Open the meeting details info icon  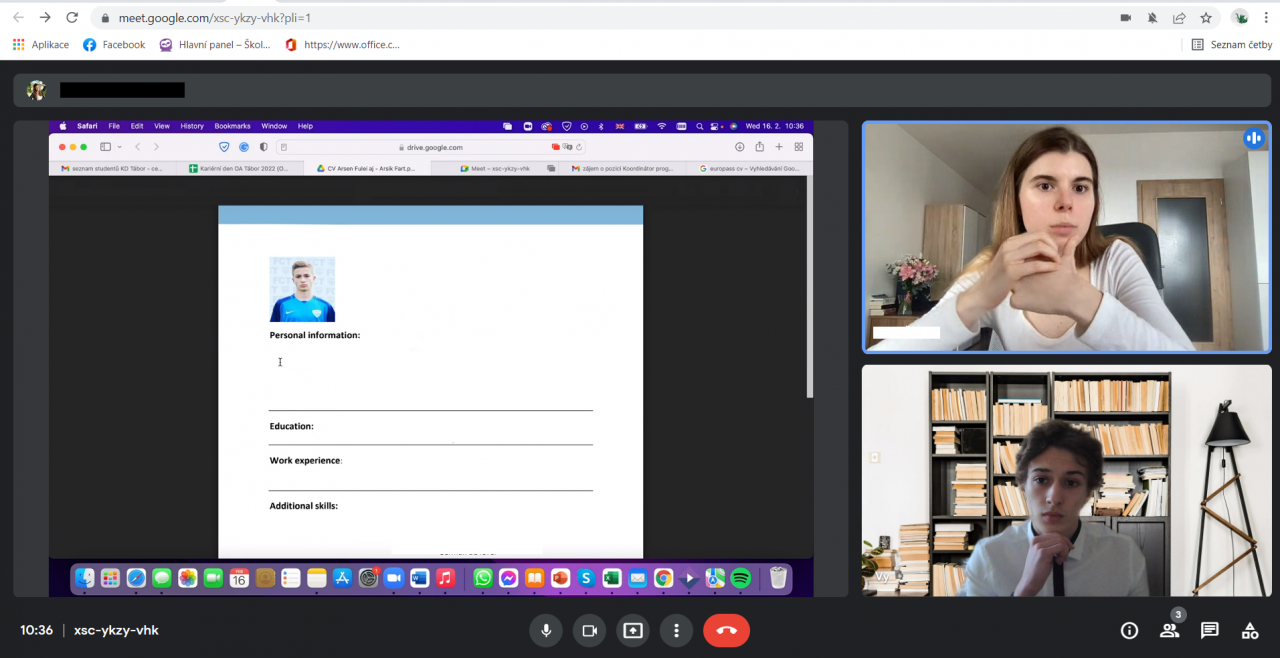(x=1129, y=630)
